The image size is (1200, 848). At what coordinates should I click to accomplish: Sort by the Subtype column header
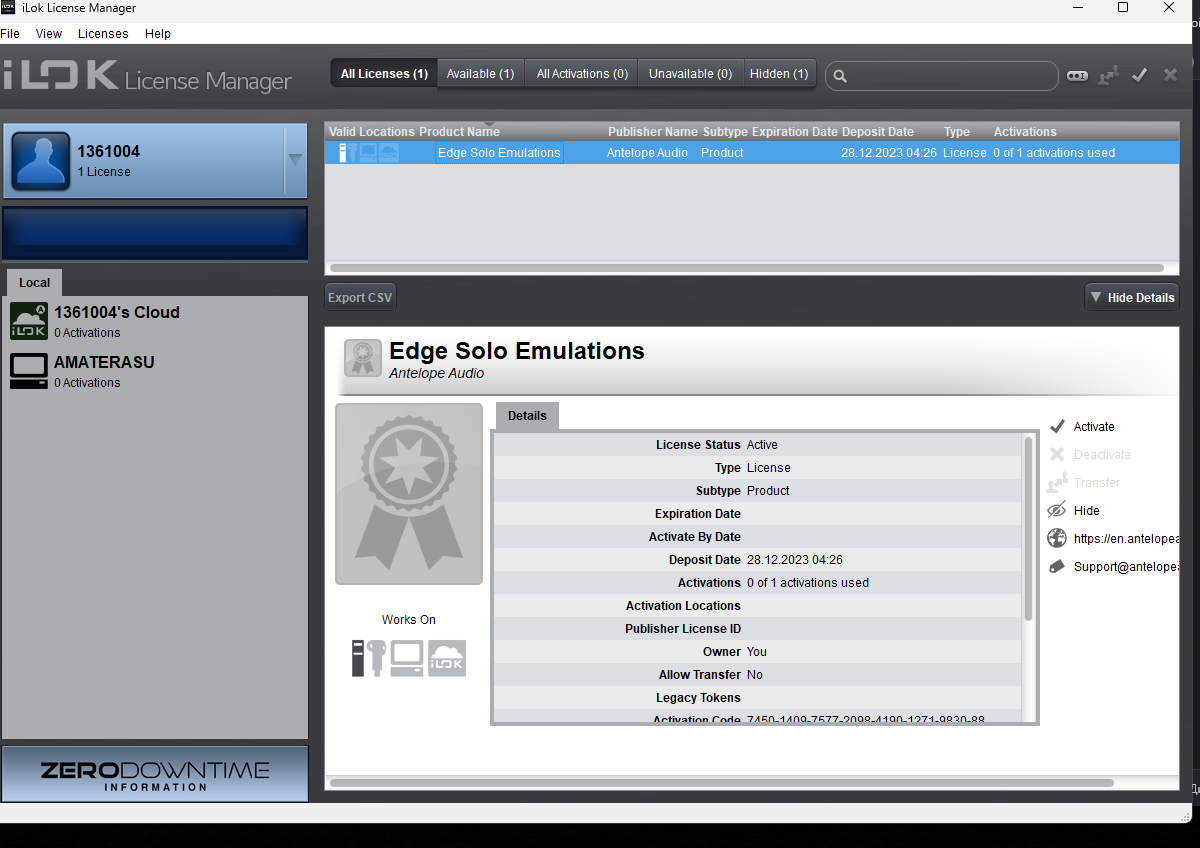[x=725, y=132]
